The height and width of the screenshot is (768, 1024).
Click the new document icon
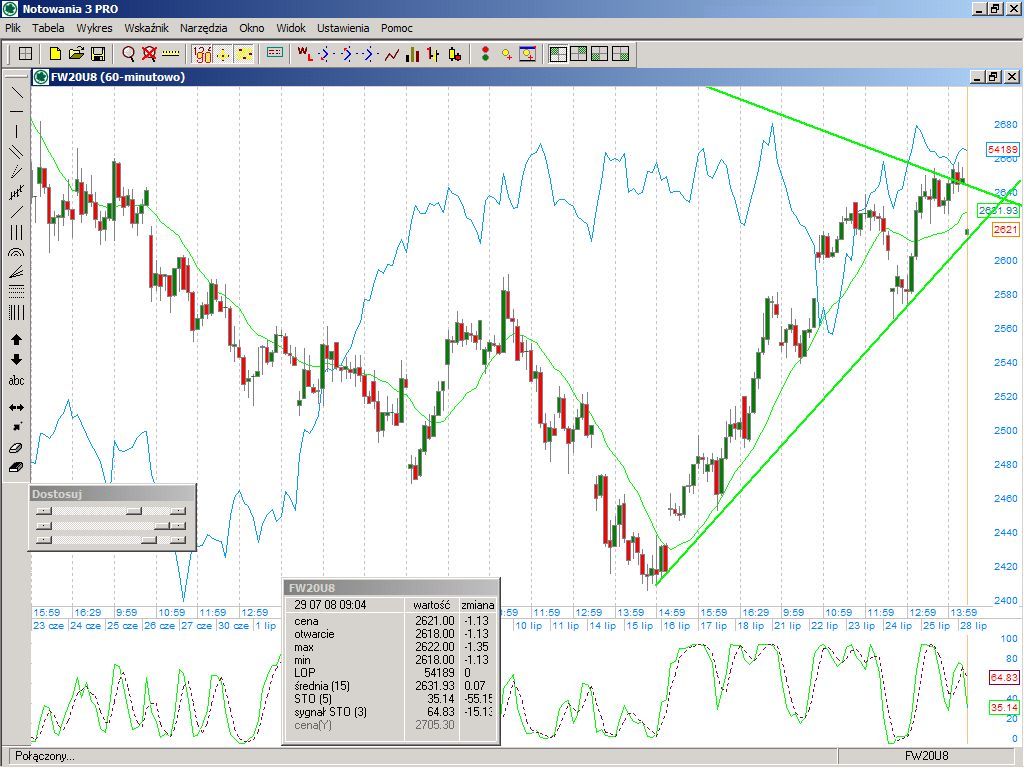click(56, 54)
